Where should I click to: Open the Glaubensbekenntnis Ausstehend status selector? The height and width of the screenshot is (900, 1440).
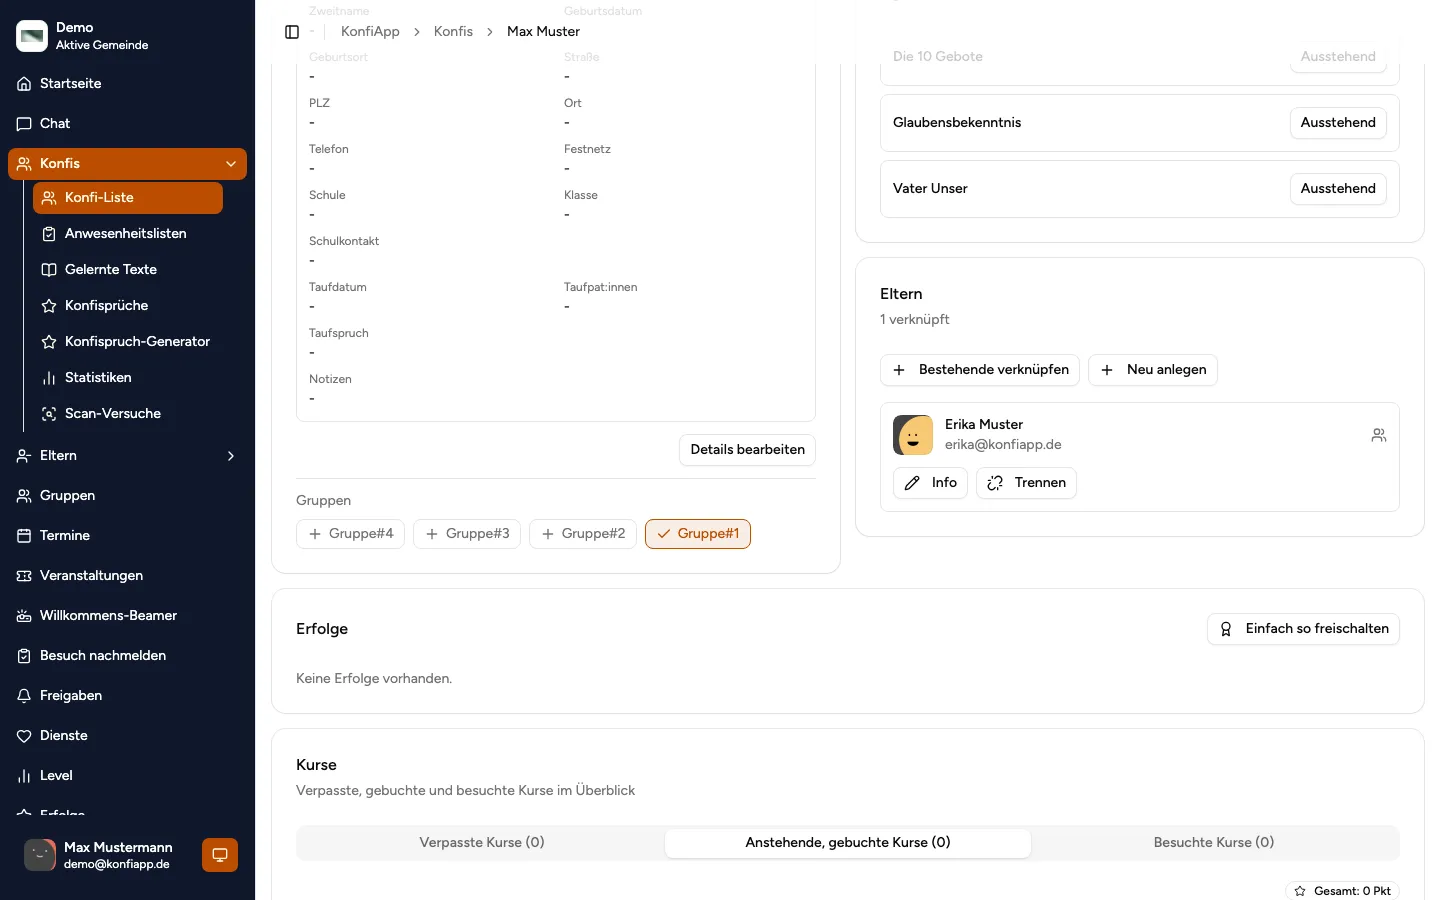(x=1338, y=123)
